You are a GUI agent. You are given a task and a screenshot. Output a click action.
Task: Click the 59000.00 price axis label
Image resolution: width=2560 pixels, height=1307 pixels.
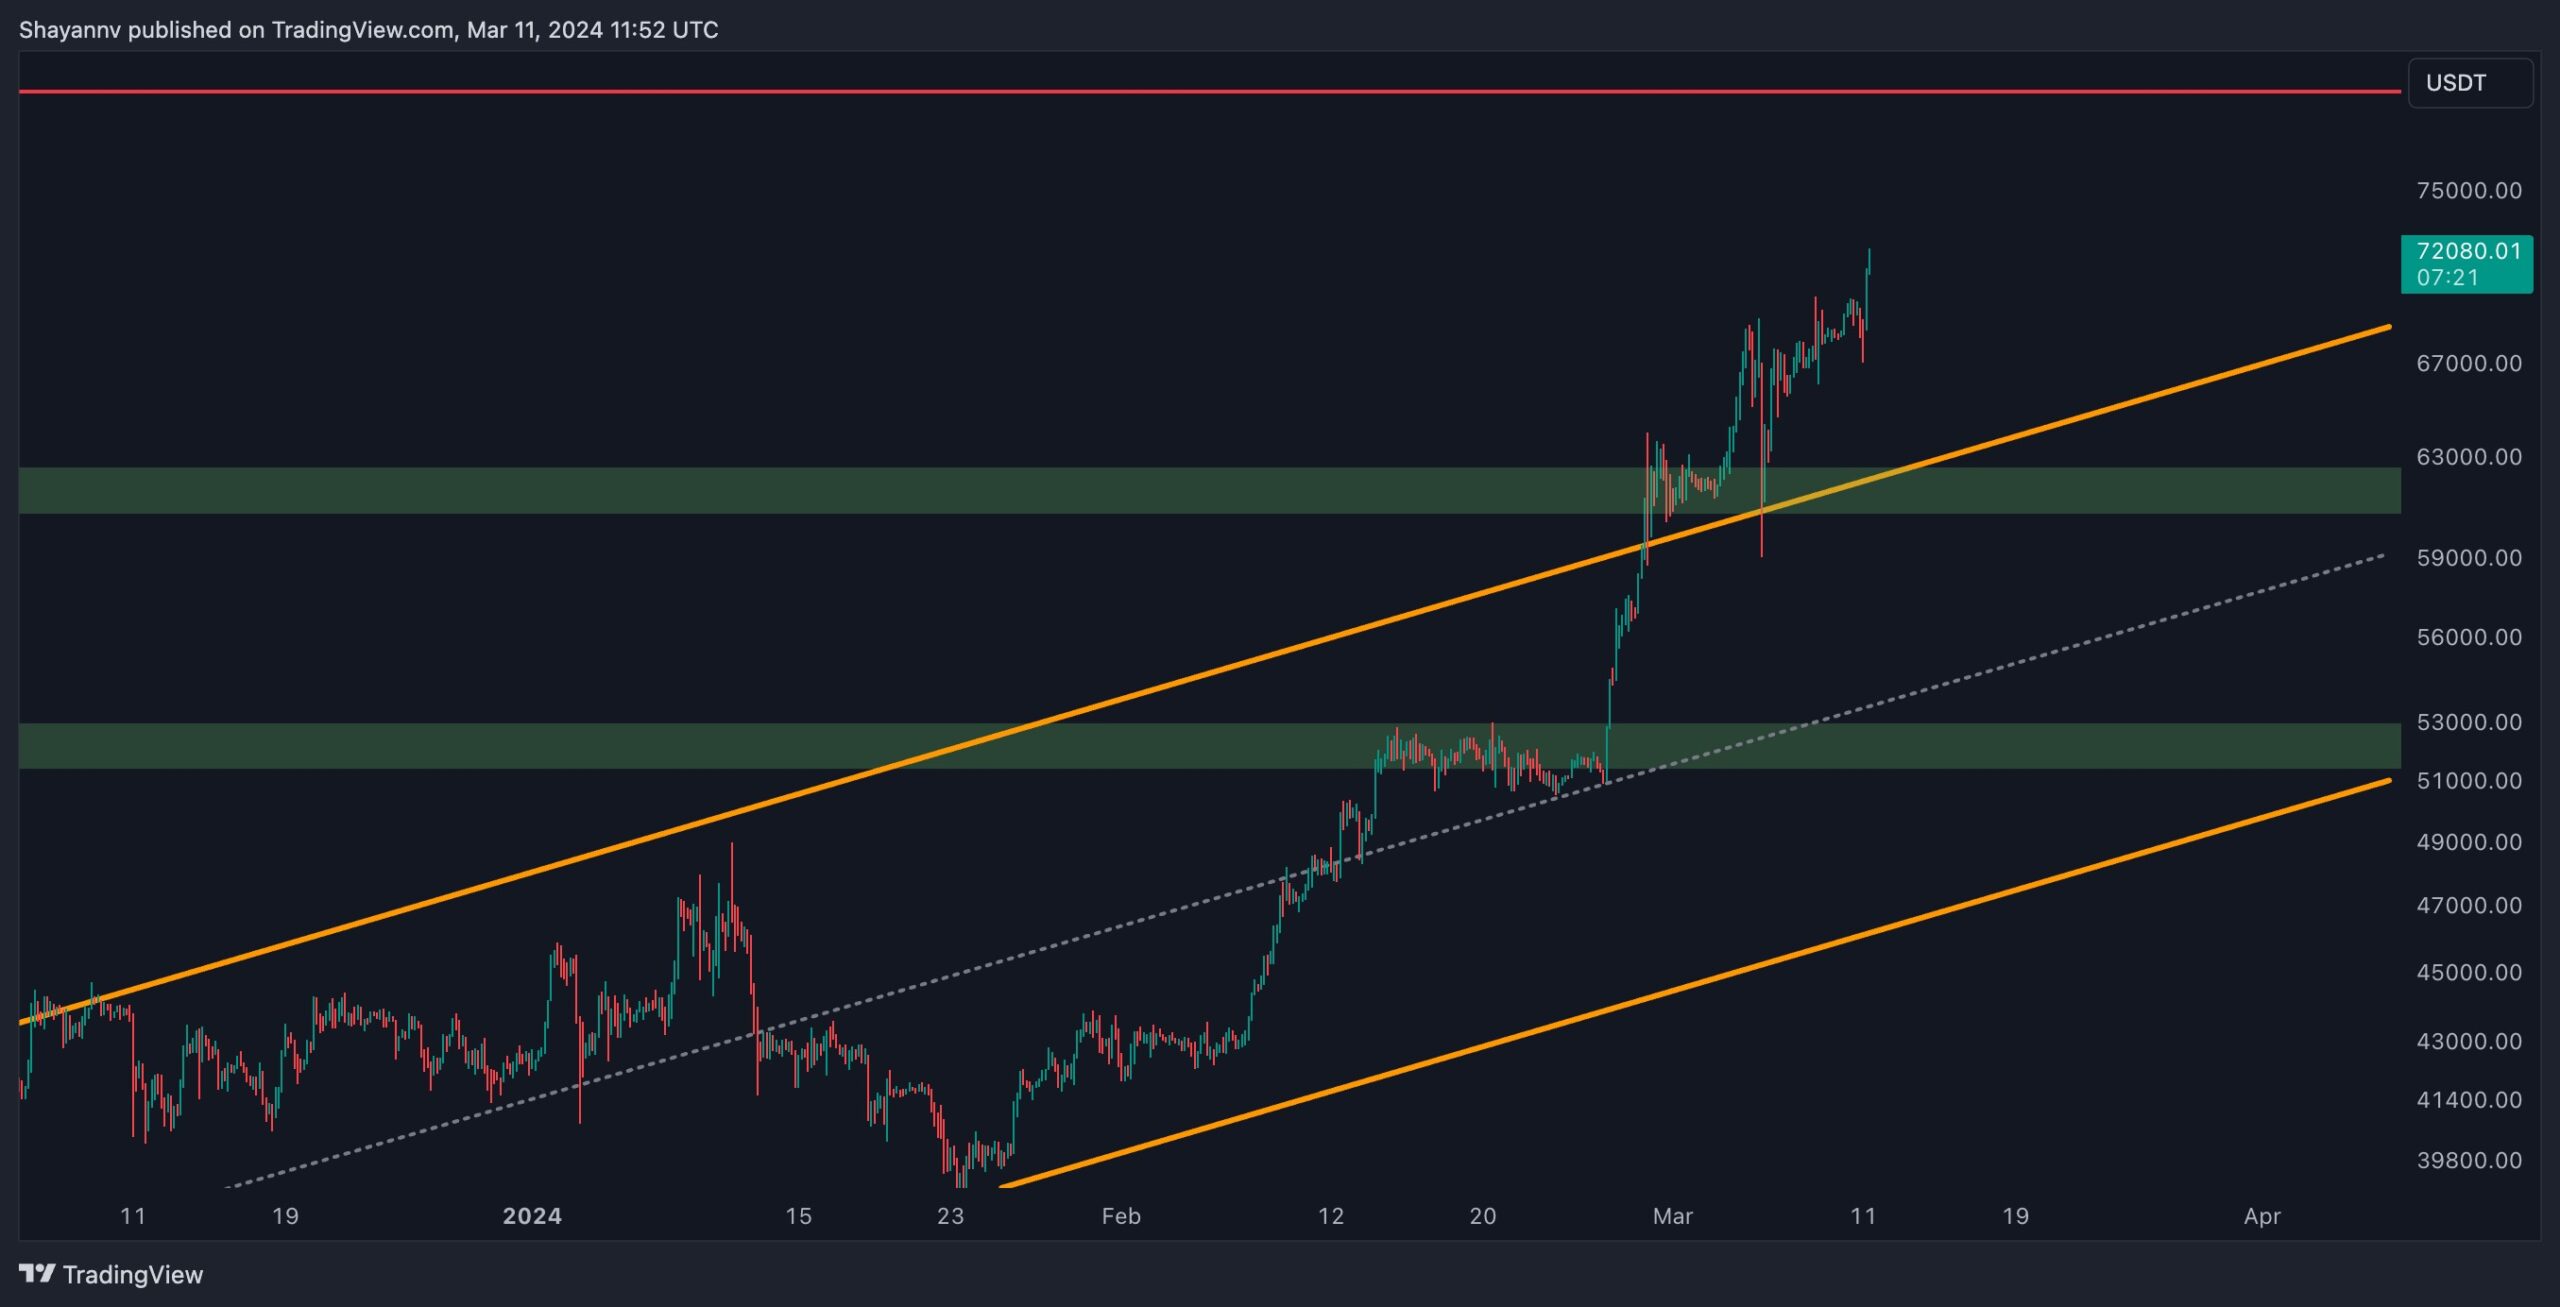(2468, 557)
